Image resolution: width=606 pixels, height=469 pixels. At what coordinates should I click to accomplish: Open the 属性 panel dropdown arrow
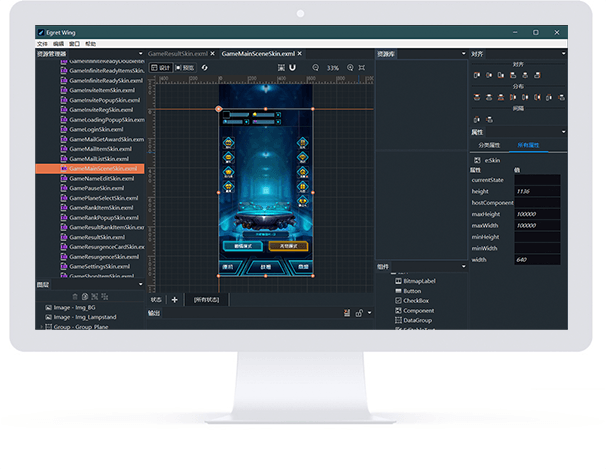[563, 132]
